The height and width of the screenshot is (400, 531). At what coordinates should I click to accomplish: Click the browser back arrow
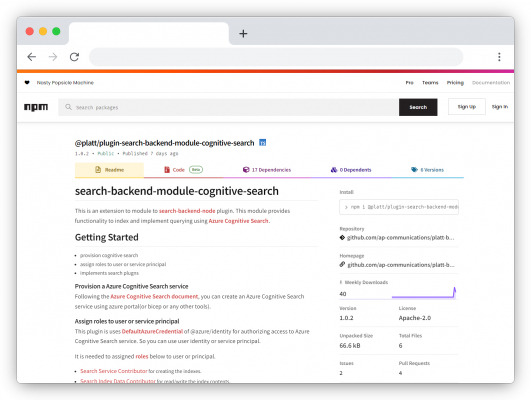coord(31,57)
